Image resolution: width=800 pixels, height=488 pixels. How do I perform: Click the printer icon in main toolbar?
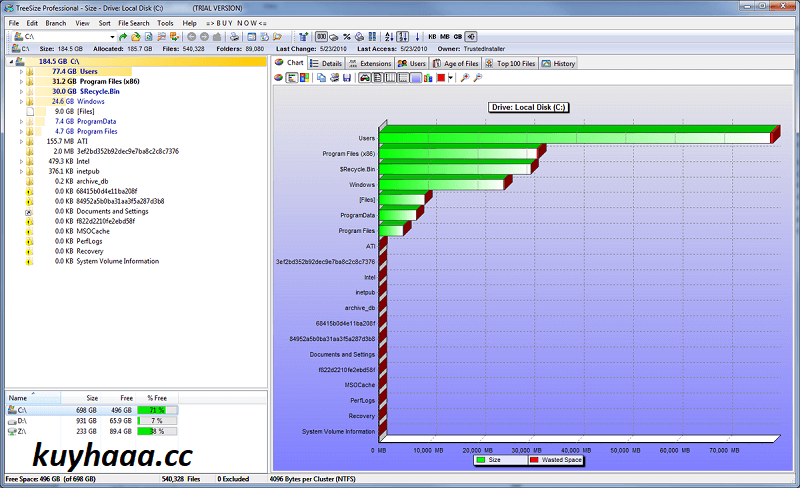[234, 37]
